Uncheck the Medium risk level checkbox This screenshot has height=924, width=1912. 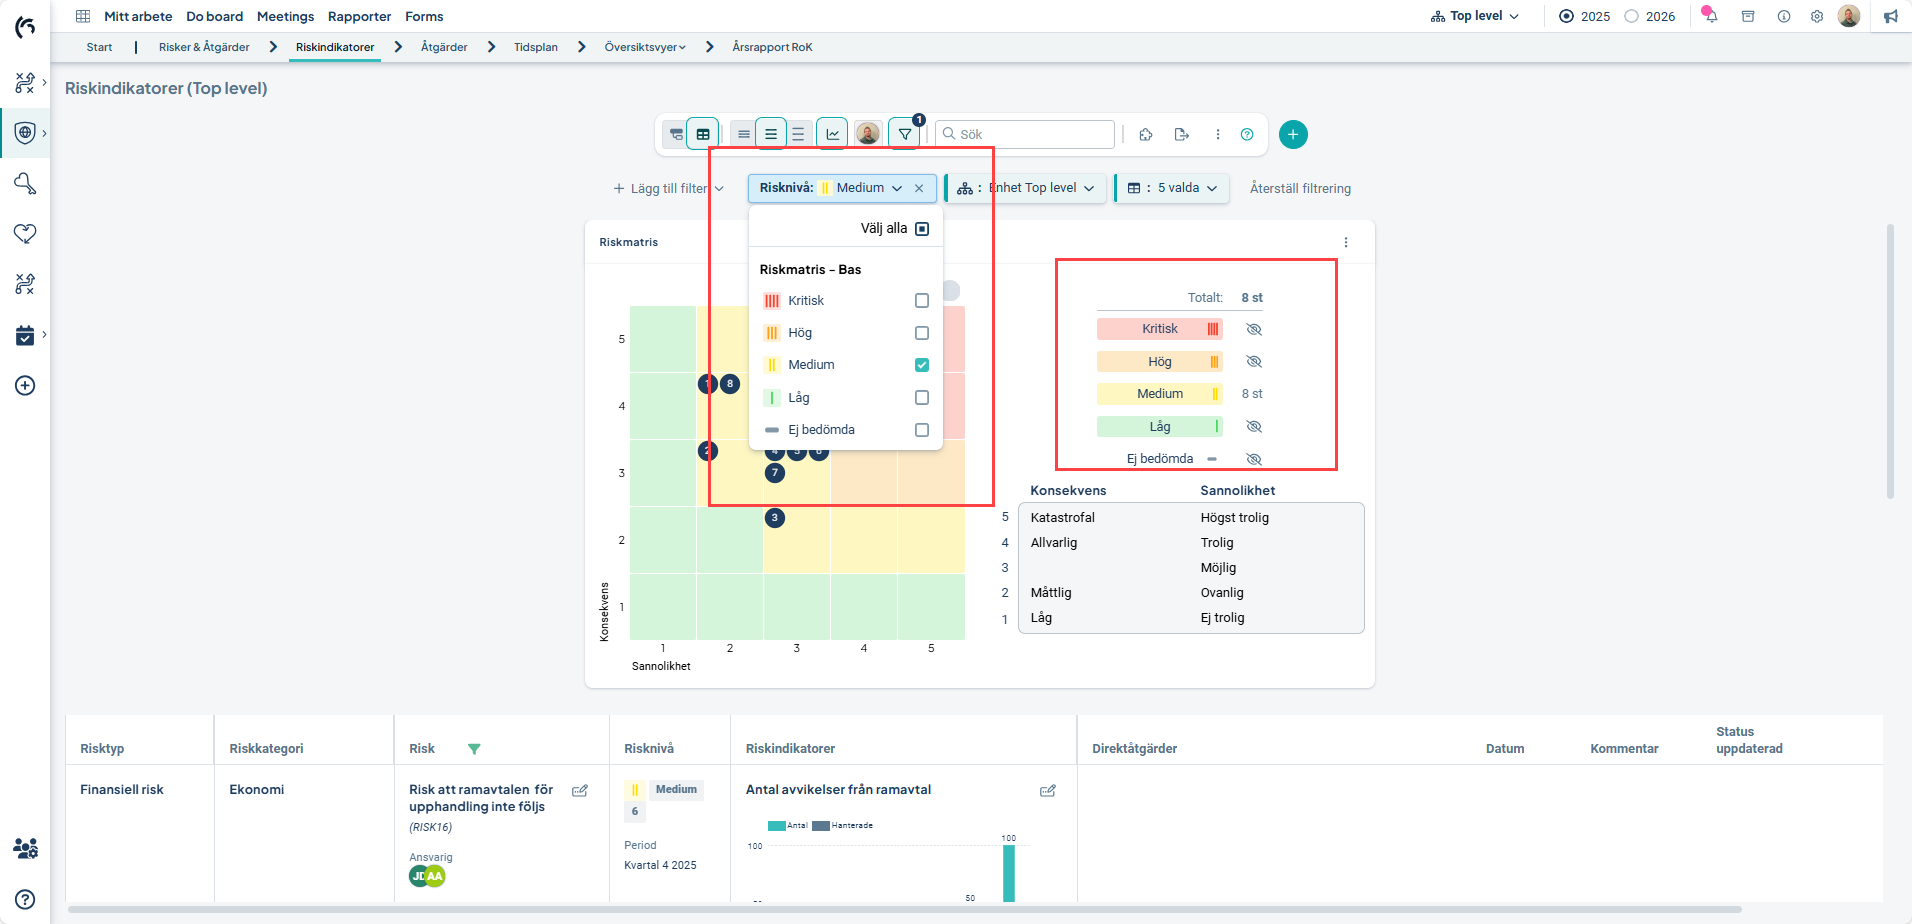(922, 365)
